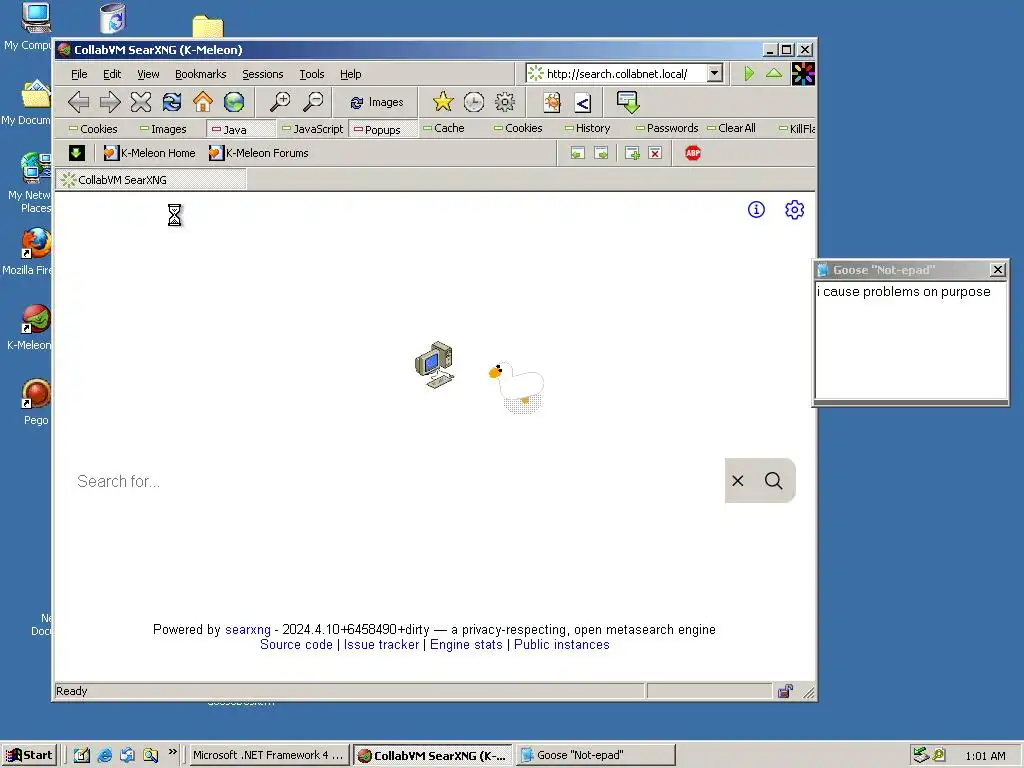Open the Home page icon
Image resolution: width=1024 pixels, height=768 pixels.
(203, 102)
